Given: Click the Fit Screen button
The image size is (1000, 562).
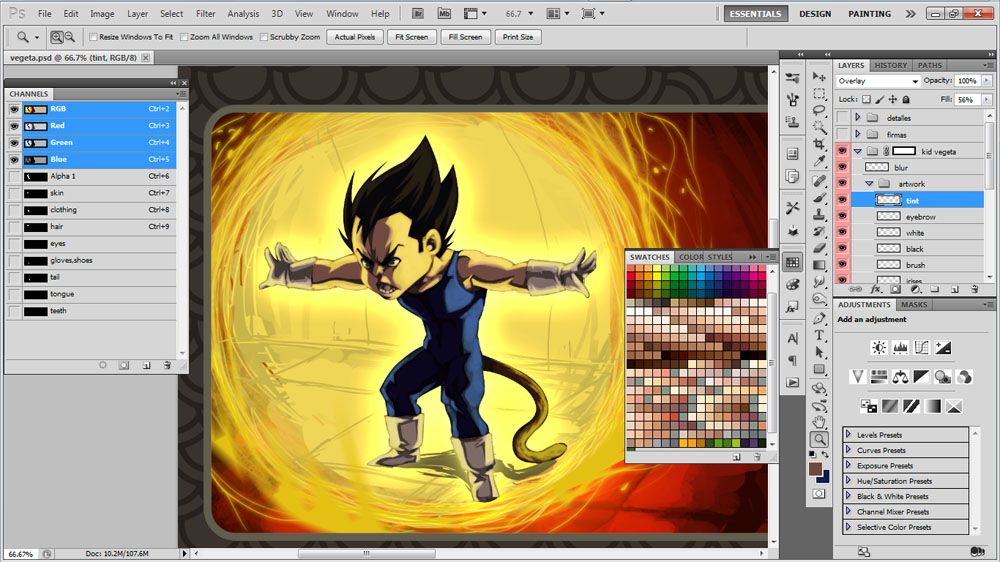Looking at the screenshot, I should [x=411, y=37].
